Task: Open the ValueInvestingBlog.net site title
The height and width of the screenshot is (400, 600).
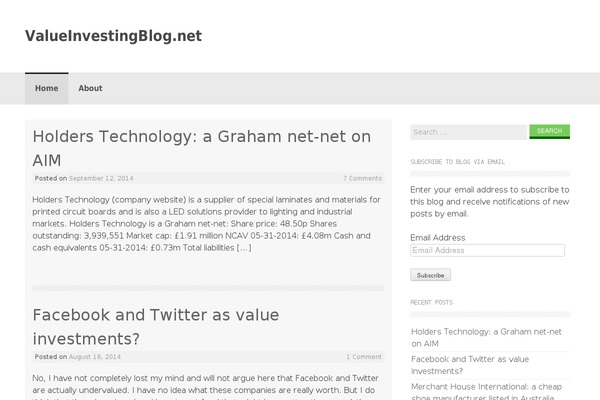Action: pyautogui.click(x=113, y=36)
